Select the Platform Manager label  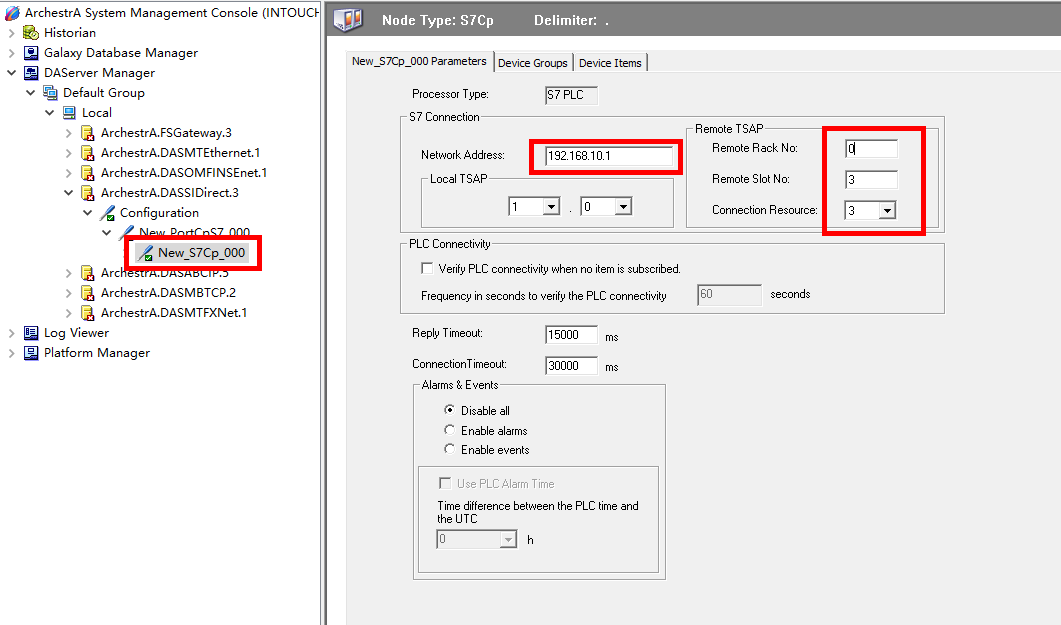[97, 352]
